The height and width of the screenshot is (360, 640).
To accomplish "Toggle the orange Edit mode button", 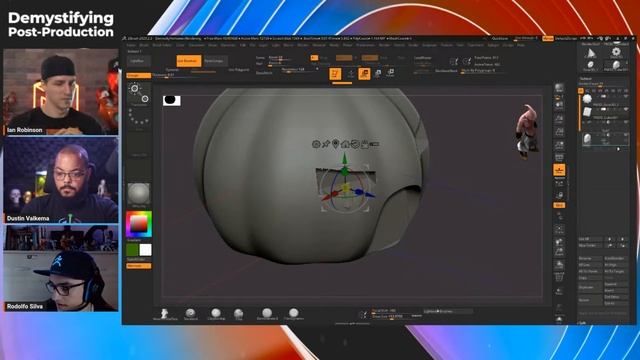I will pyautogui.click(x=335, y=73).
